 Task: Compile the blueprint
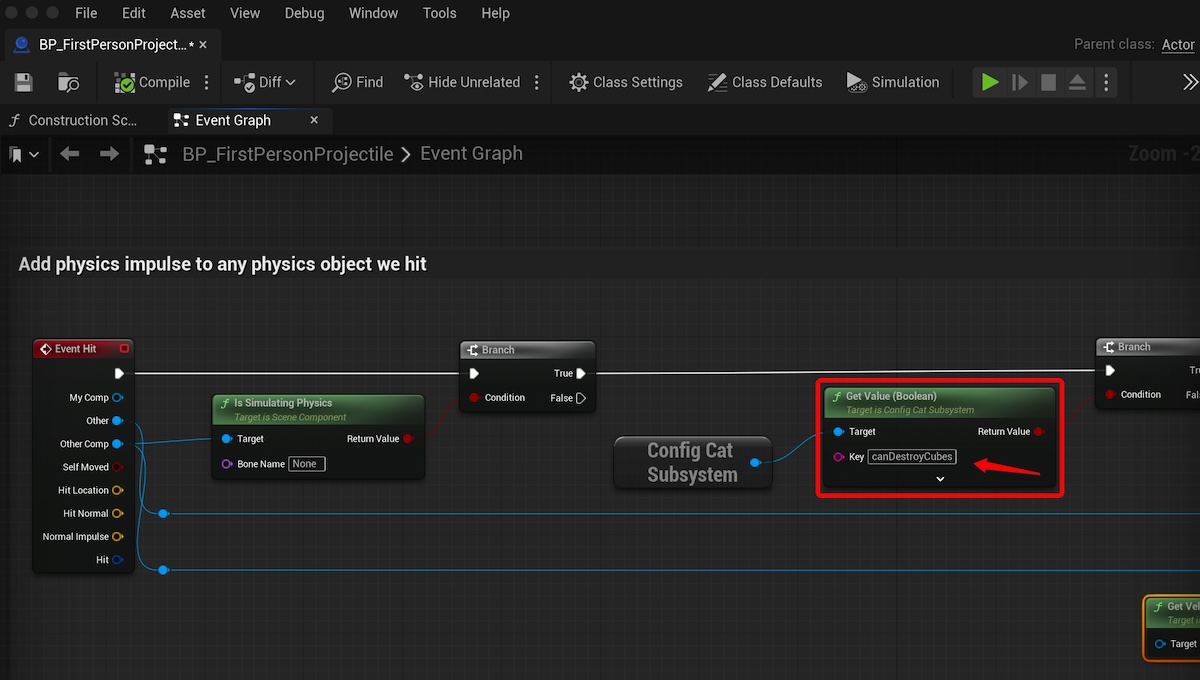click(x=152, y=82)
